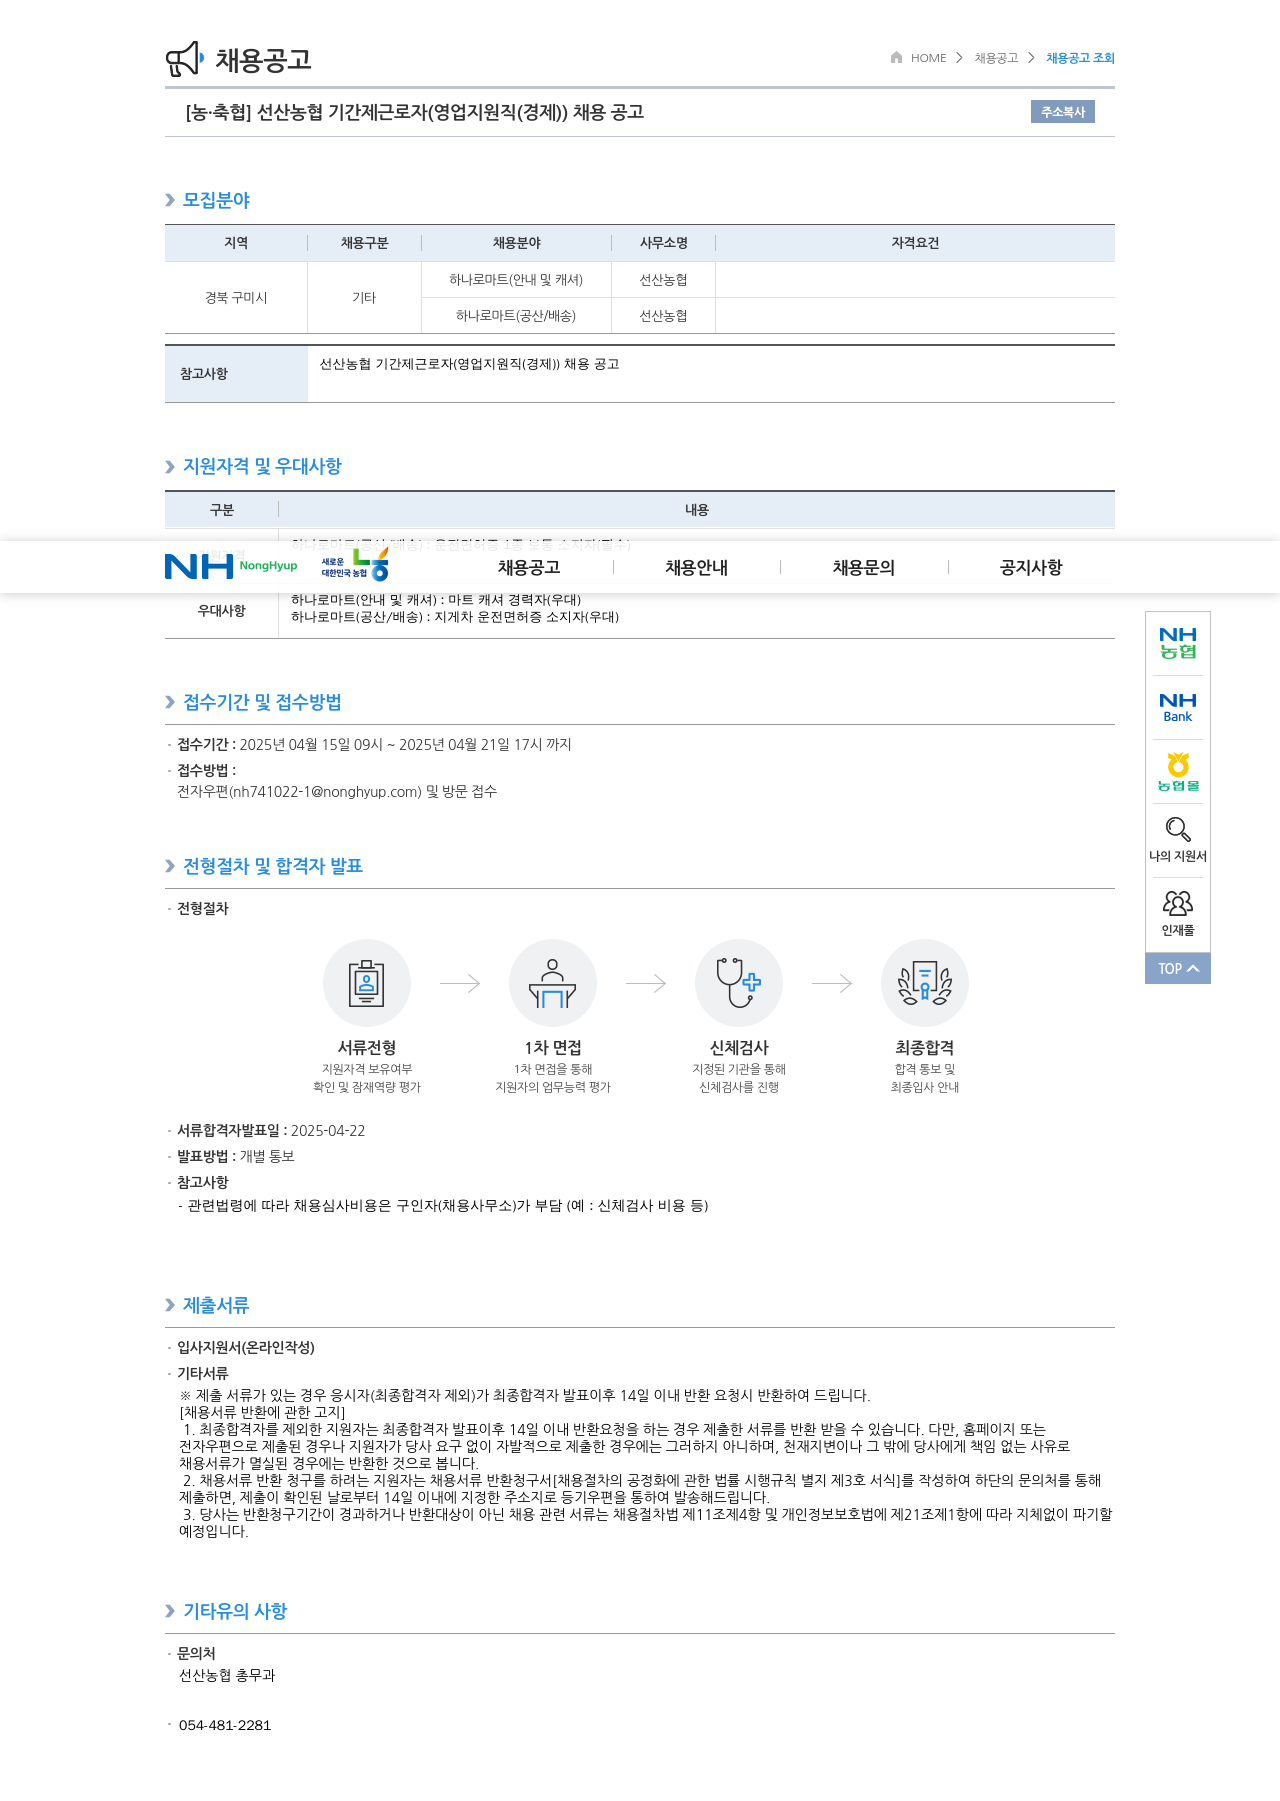The width and height of the screenshot is (1280, 1801).
Task: Open 나의 지원서 magnifier icon
Action: (x=1178, y=830)
